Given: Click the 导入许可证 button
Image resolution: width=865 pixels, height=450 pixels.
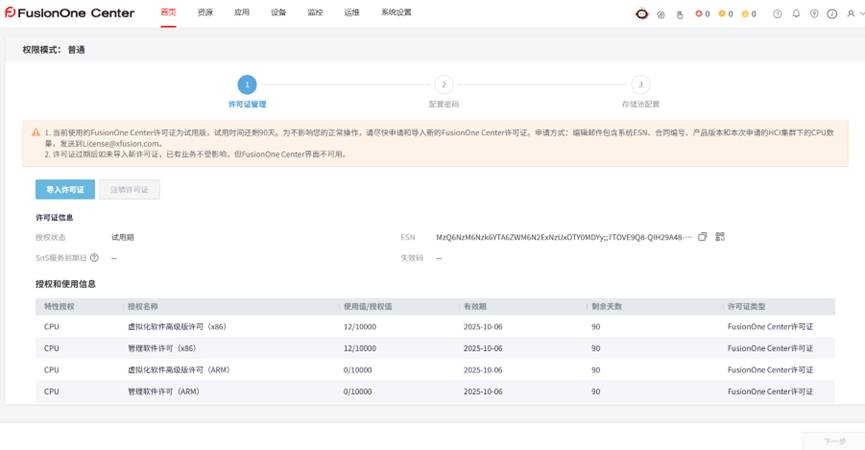Looking at the screenshot, I should (65, 189).
